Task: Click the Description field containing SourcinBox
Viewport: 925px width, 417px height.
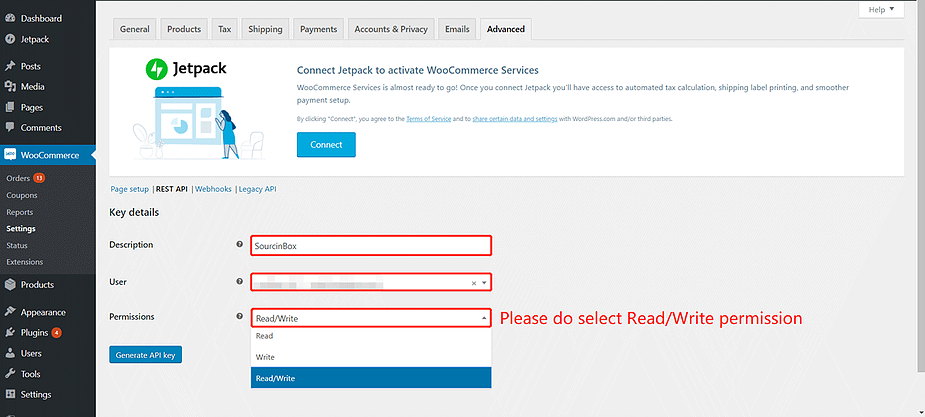Action: [371, 246]
